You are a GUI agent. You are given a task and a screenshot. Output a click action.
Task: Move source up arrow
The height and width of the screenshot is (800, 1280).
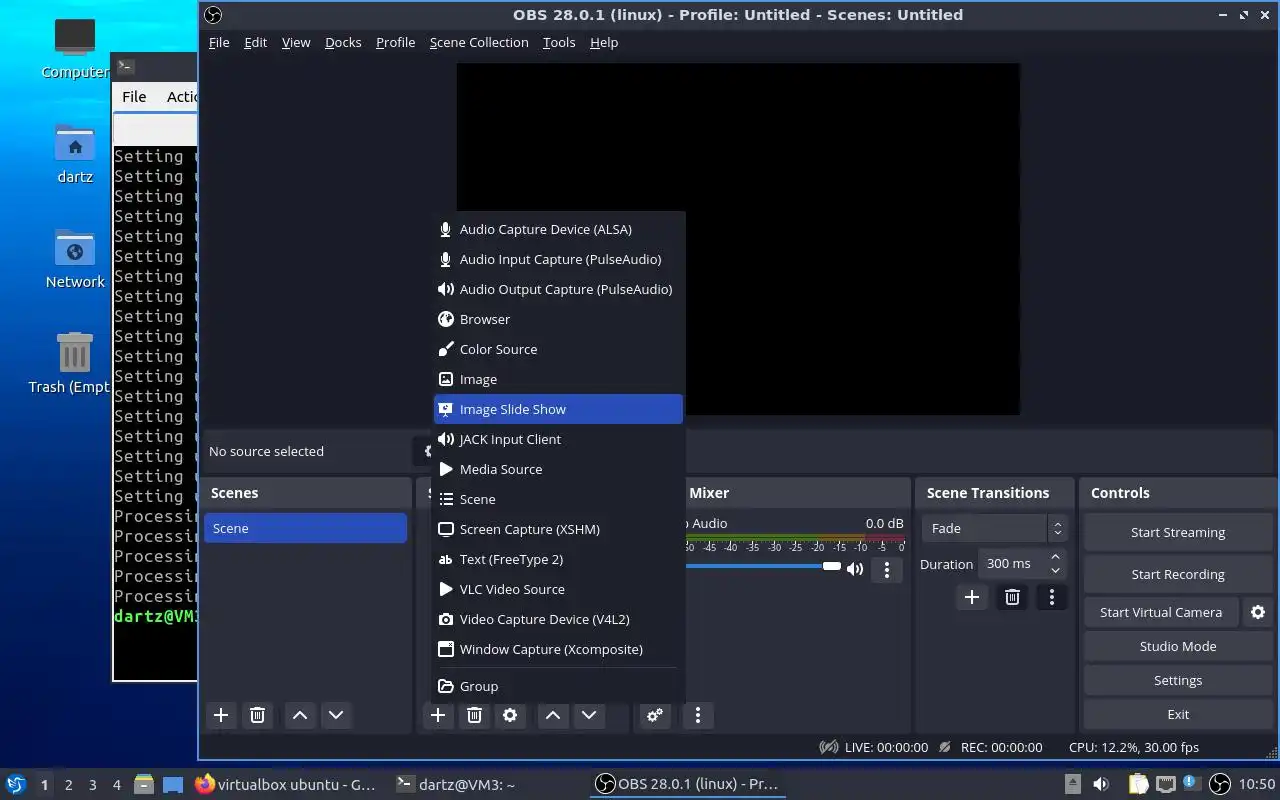553,715
